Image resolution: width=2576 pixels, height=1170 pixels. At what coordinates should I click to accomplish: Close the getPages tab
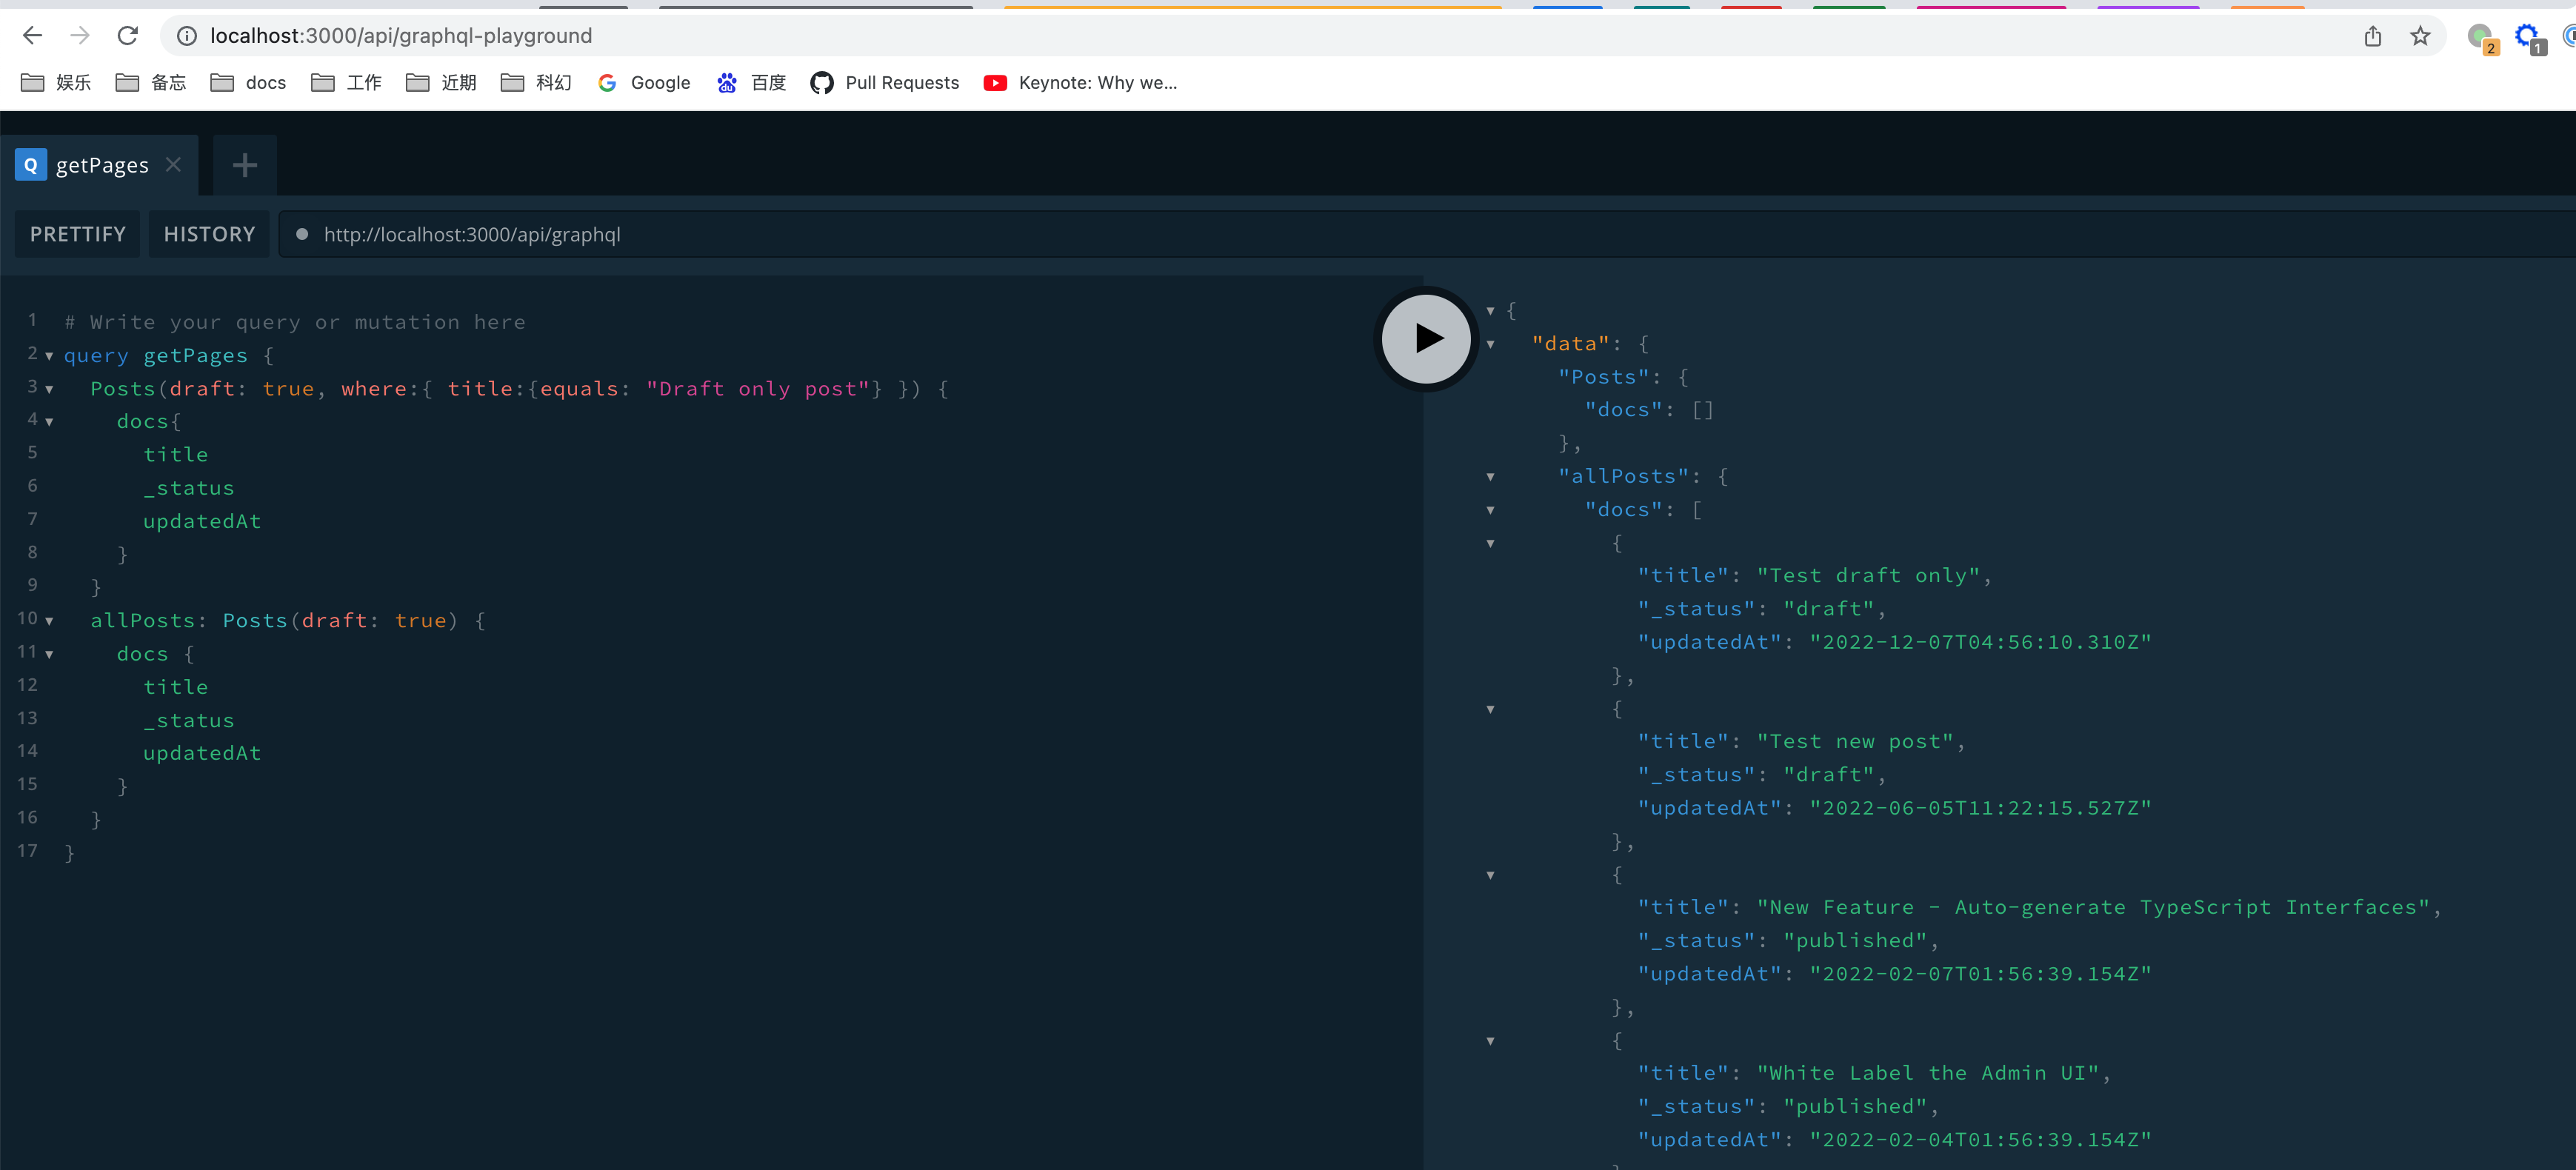174,164
